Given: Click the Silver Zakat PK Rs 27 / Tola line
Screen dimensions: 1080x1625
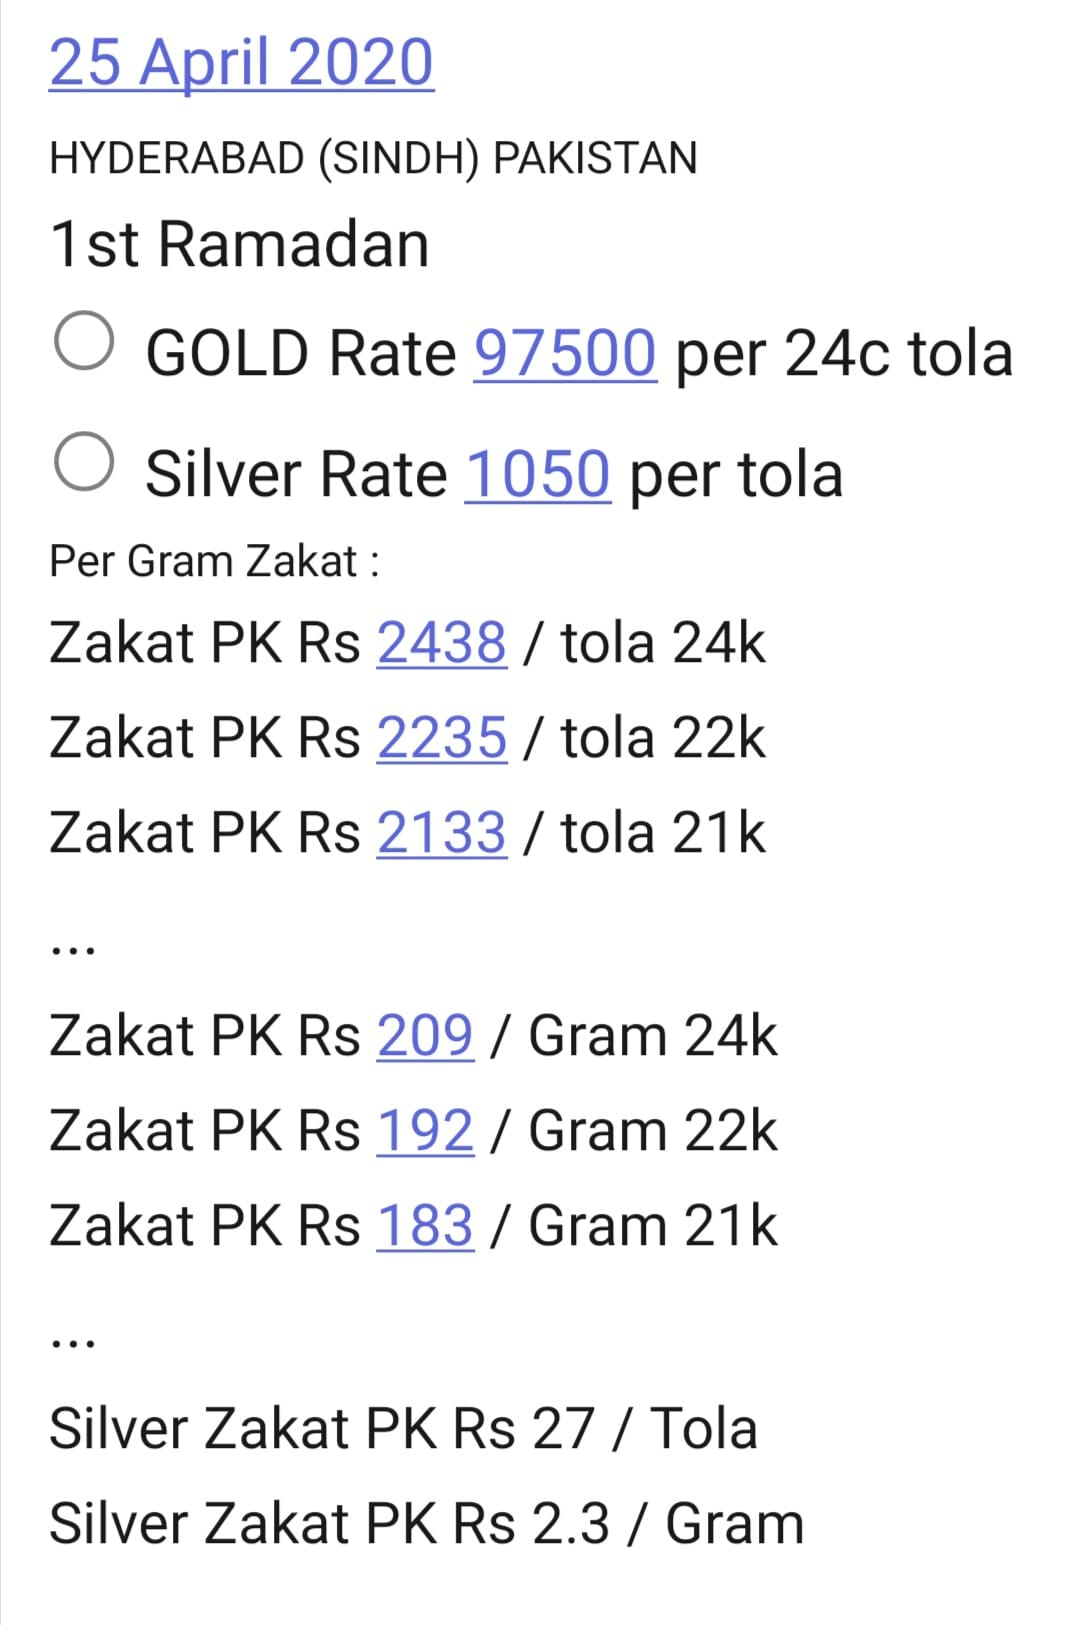Looking at the screenshot, I should [x=403, y=1428].
